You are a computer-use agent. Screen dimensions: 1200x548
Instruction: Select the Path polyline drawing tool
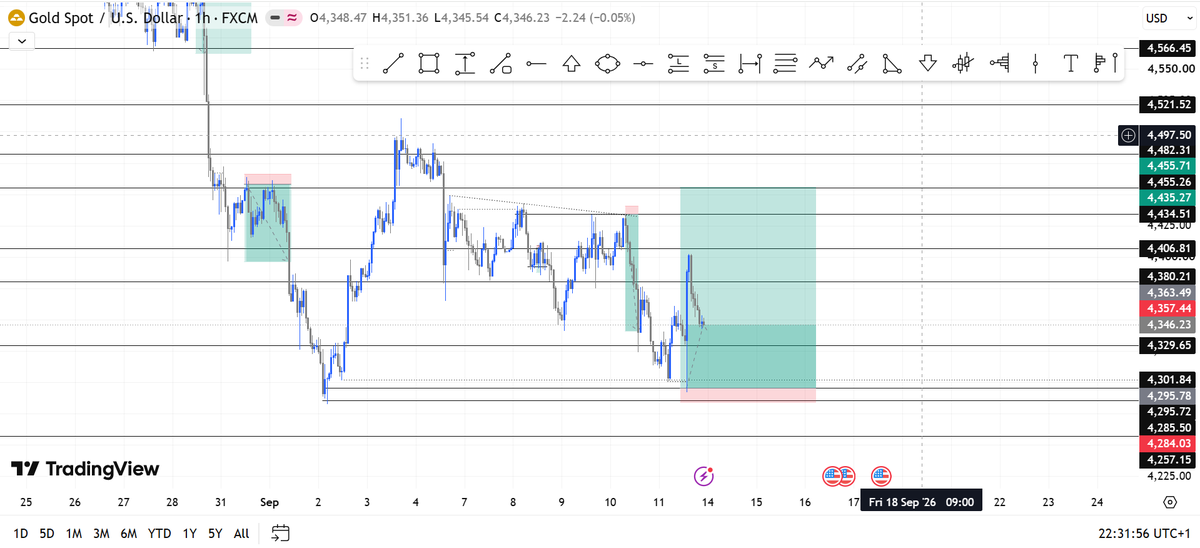point(821,64)
